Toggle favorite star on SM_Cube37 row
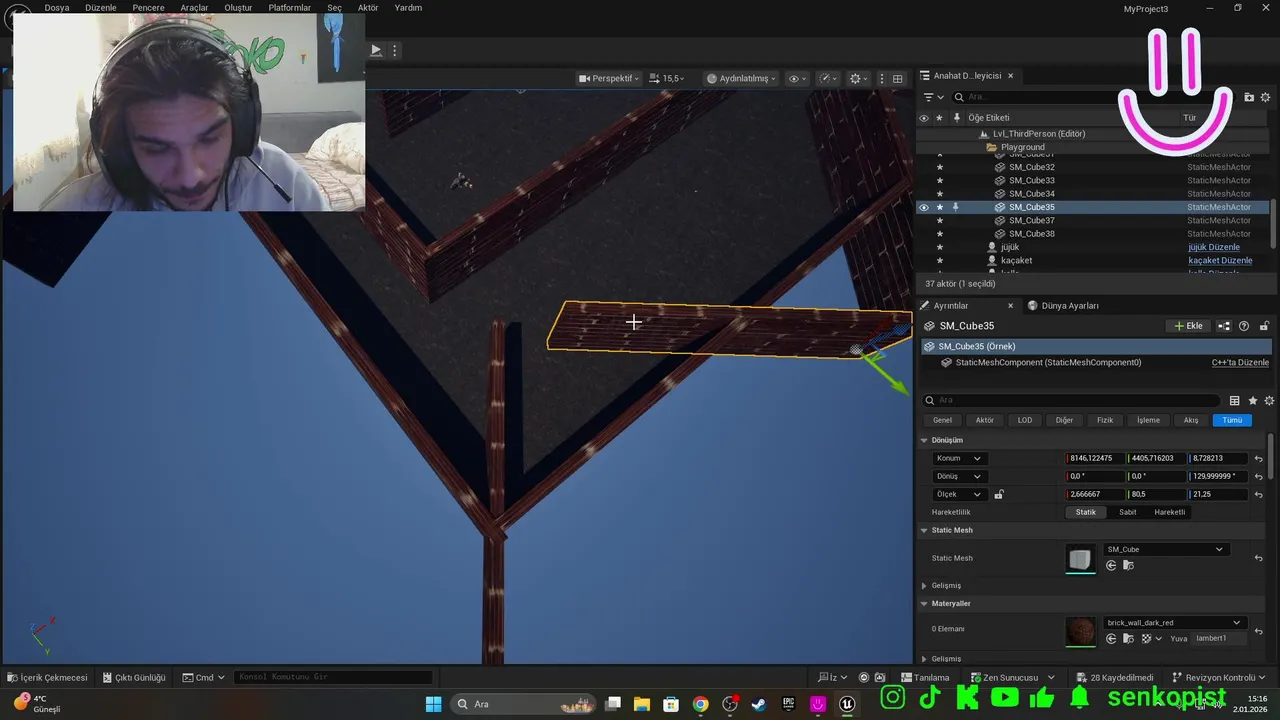 tap(939, 220)
